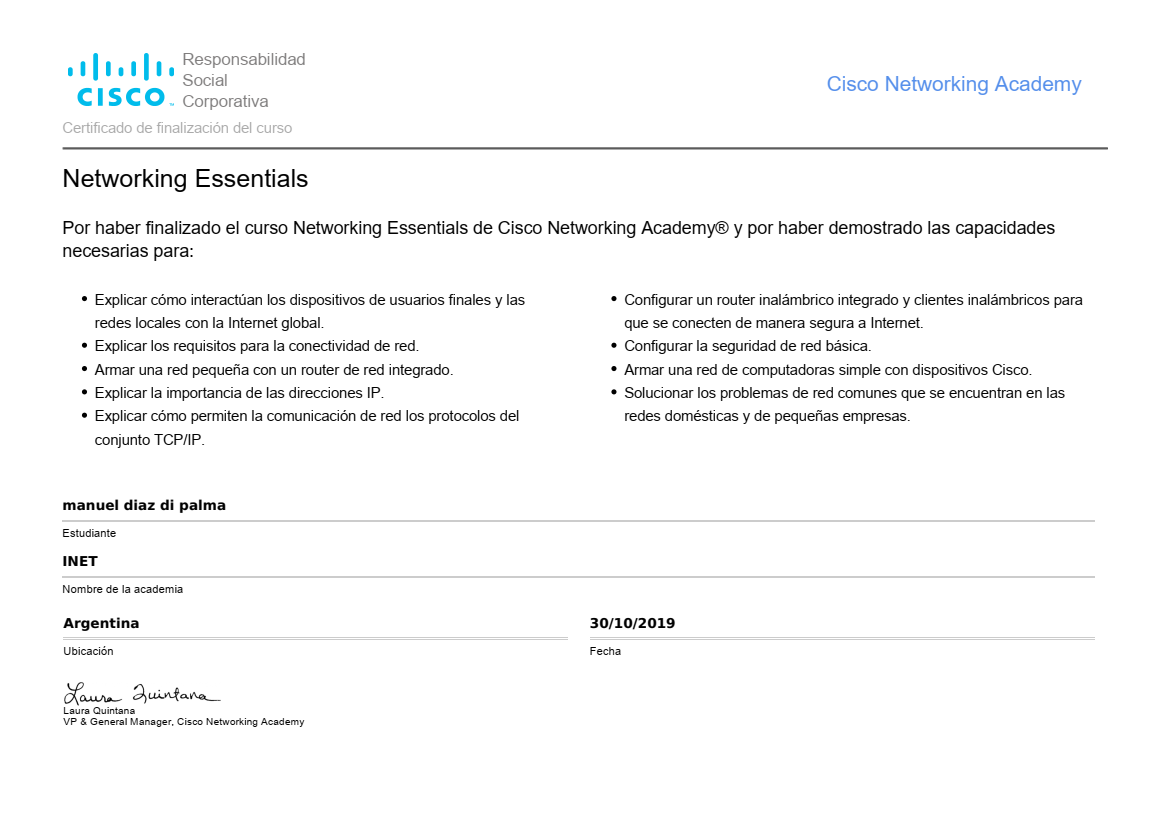Viewport: 1172px width, 828px height.
Task: Click the VP & General Manager title line
Action: (183, 721)
